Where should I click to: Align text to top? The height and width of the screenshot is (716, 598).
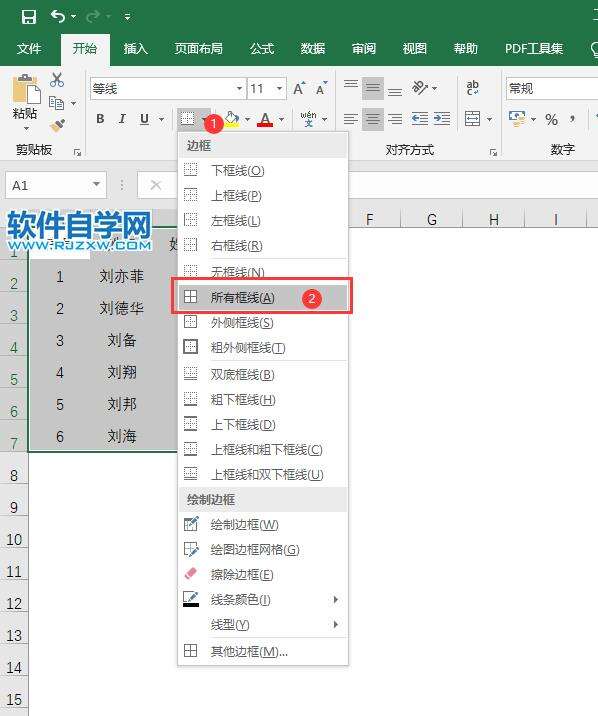coord(351,86)
